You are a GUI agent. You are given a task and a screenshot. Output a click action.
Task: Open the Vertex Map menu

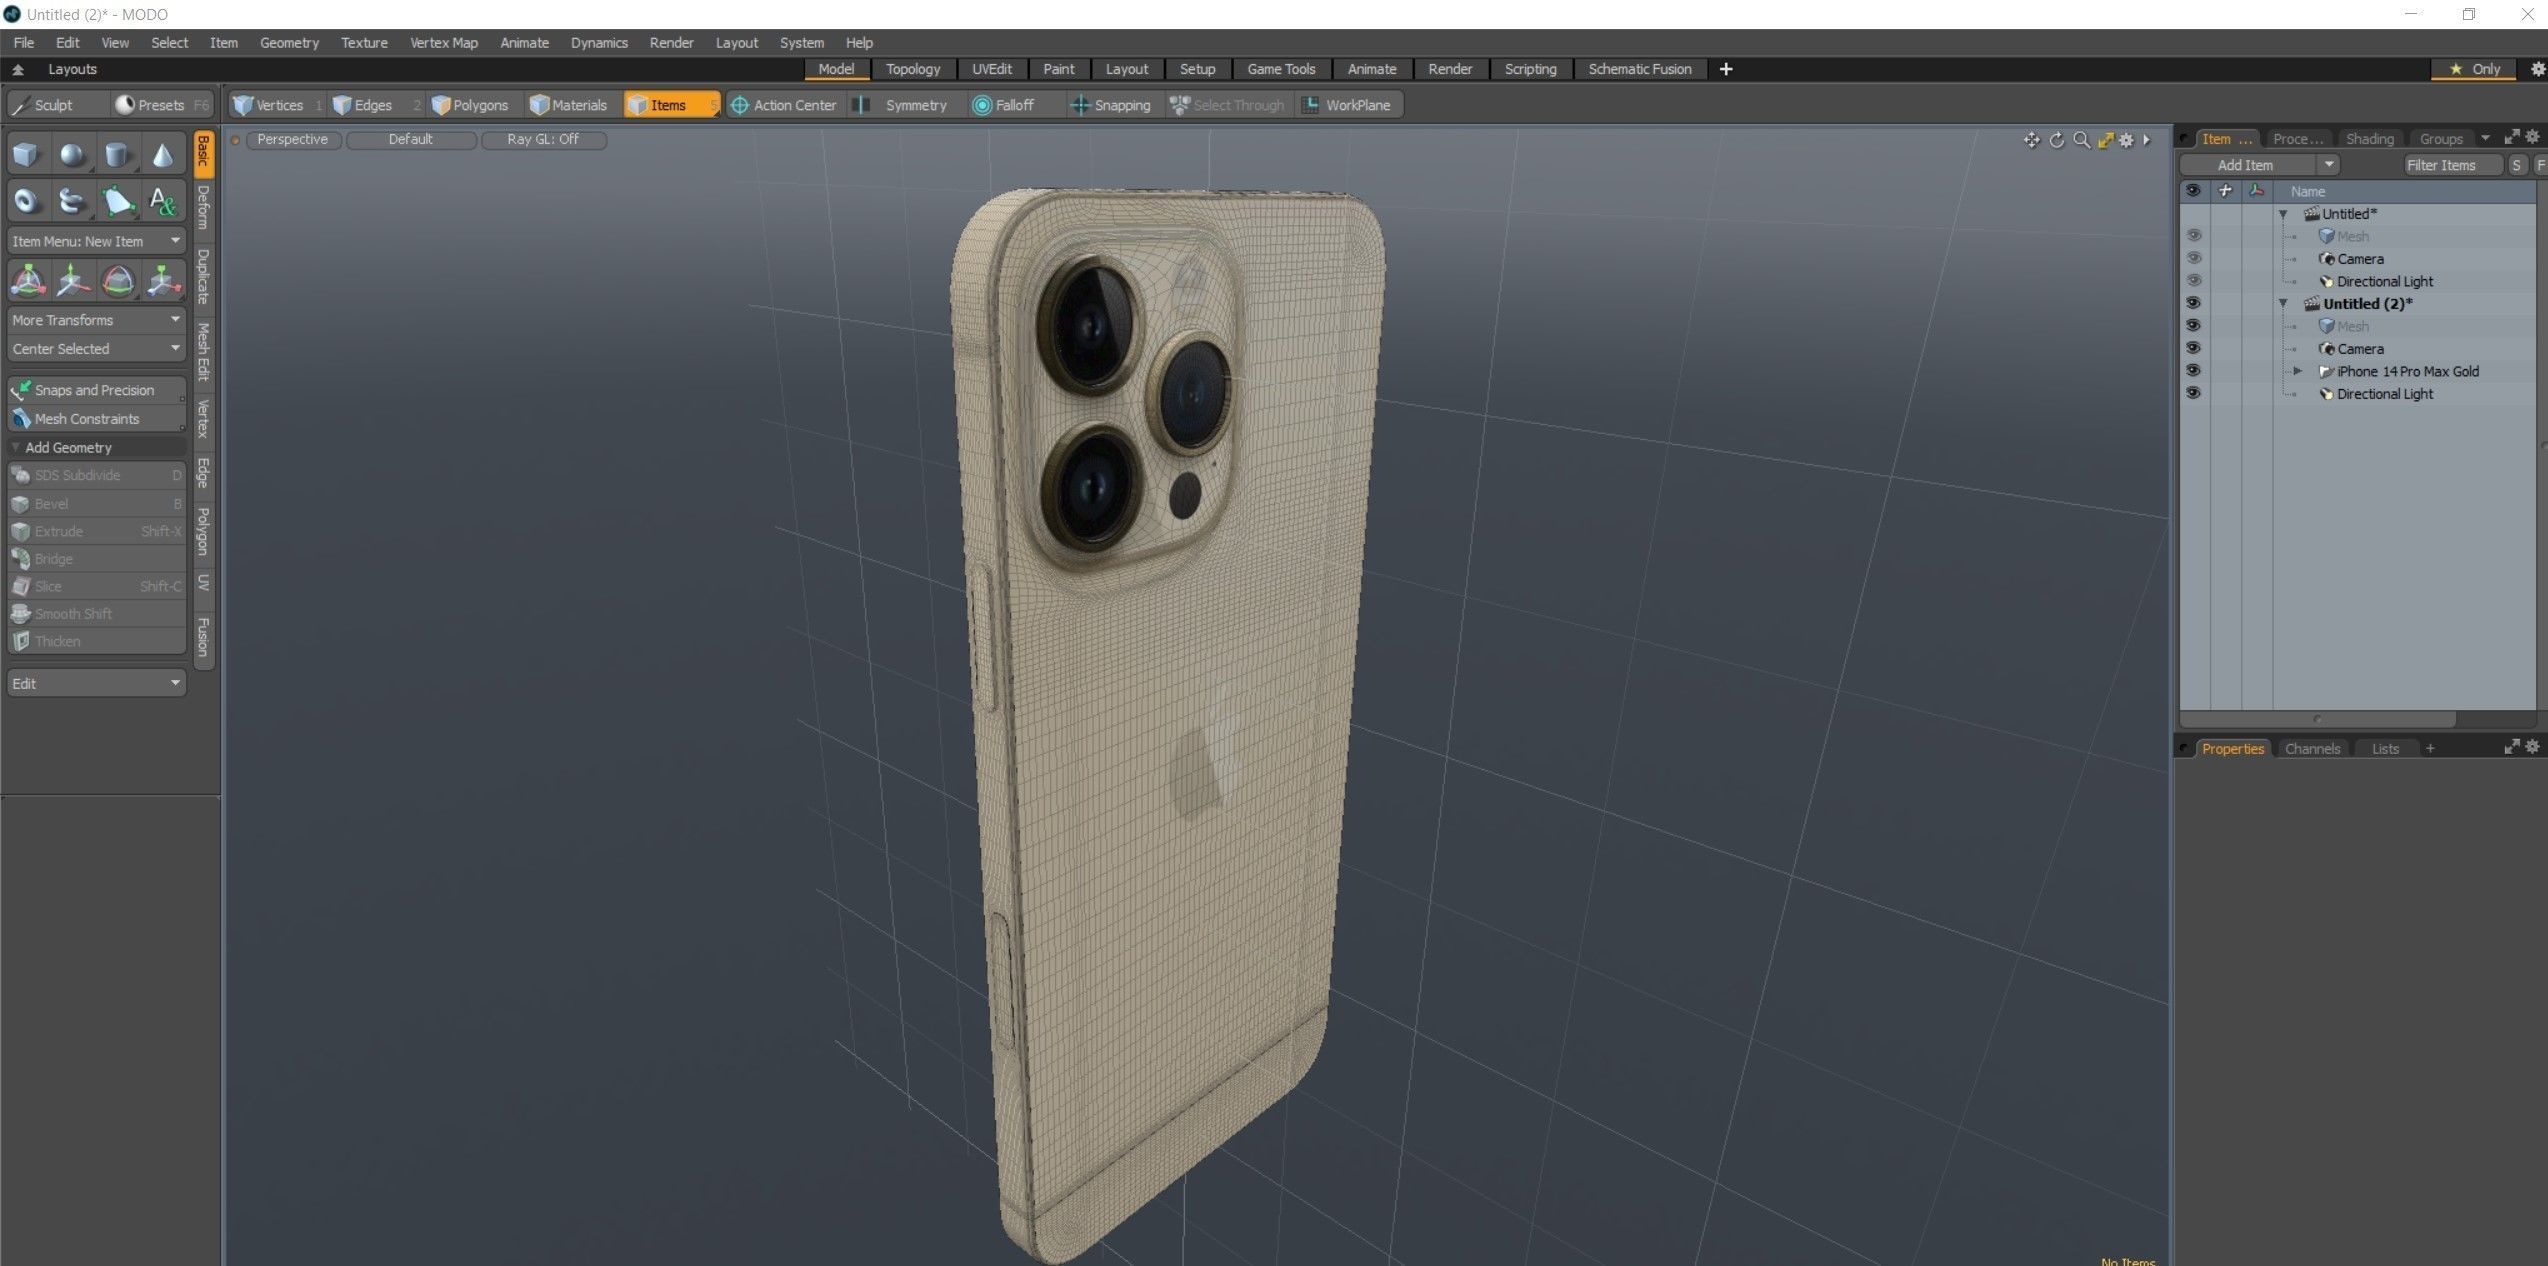[x=444, y=43]
